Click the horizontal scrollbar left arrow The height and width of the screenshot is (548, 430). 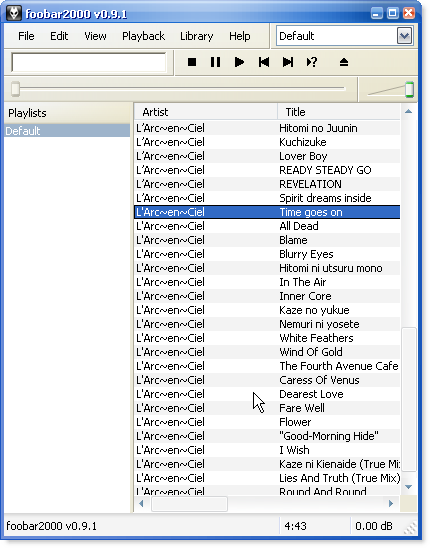point(141,504)
